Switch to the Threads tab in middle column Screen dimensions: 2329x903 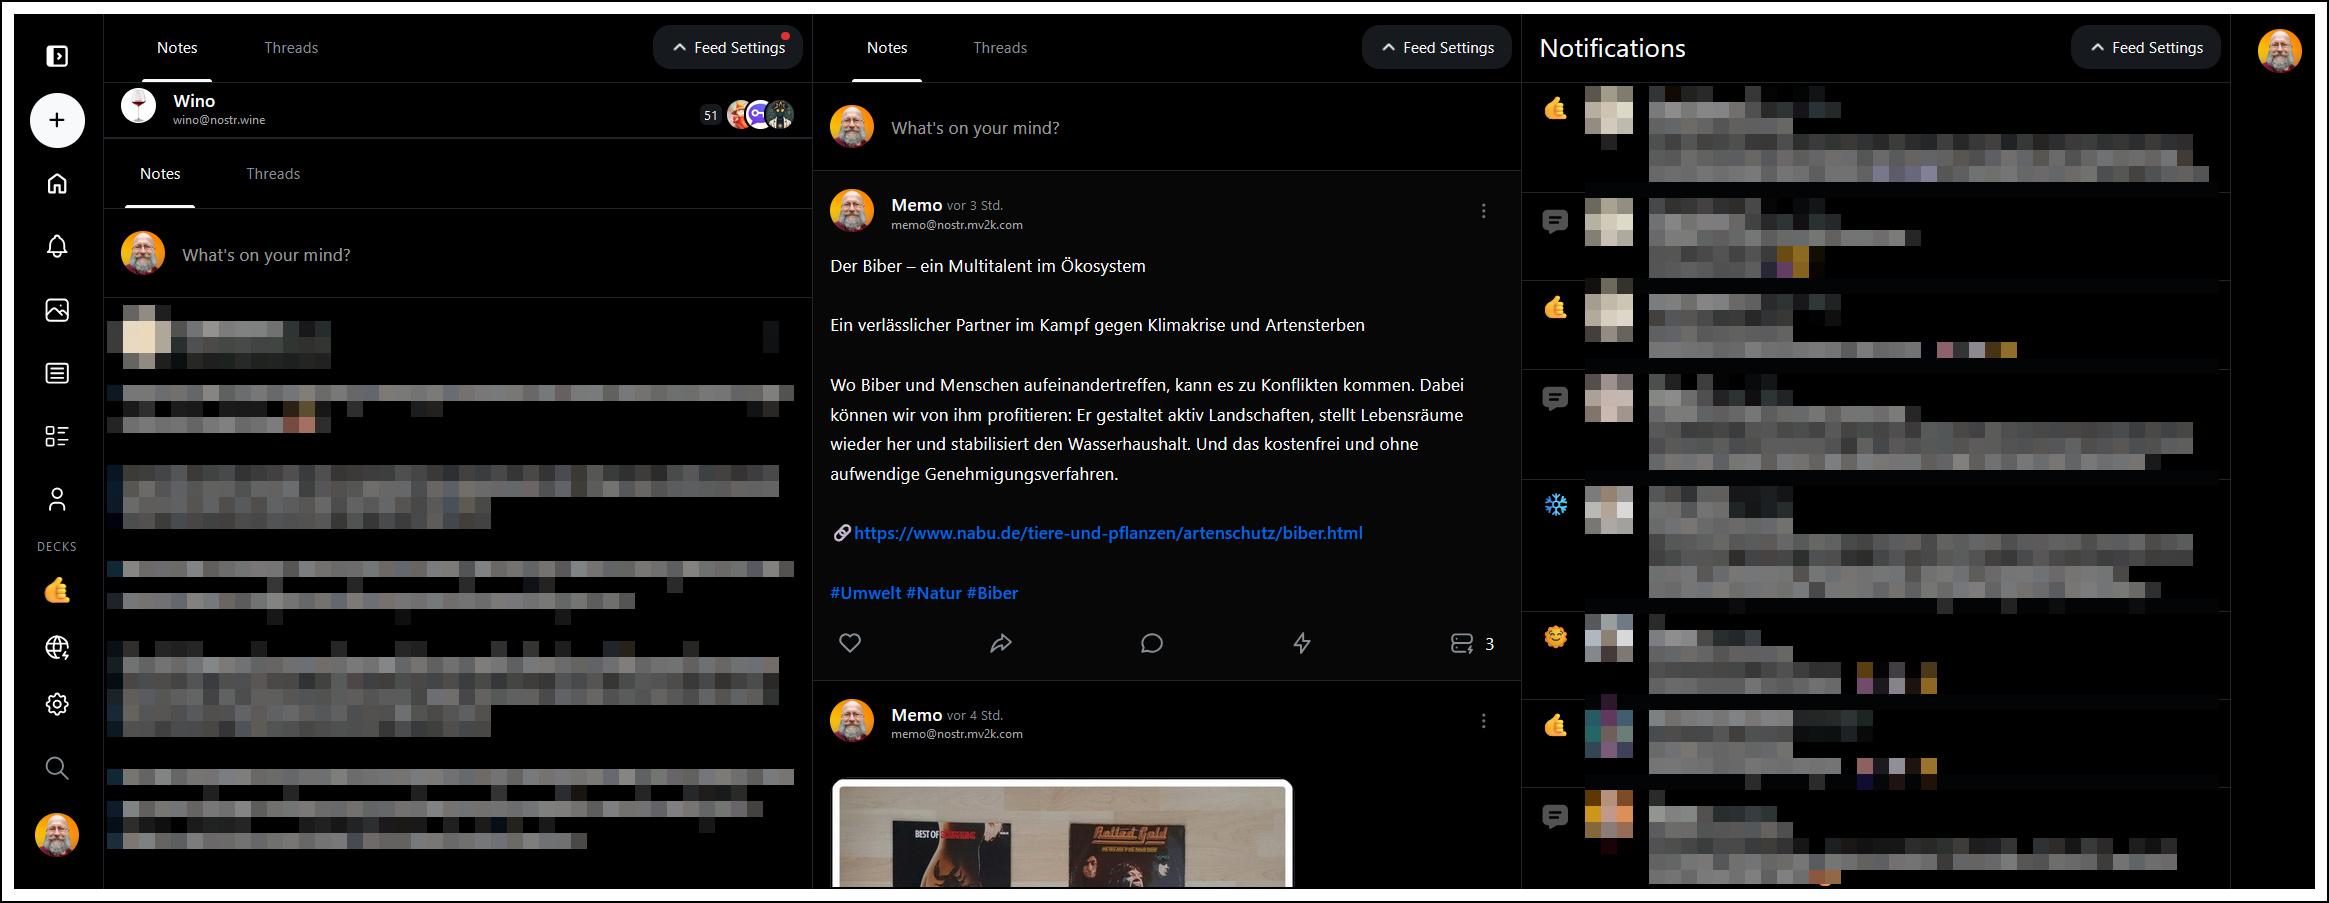pyautogui.click(x=999, y=47)
